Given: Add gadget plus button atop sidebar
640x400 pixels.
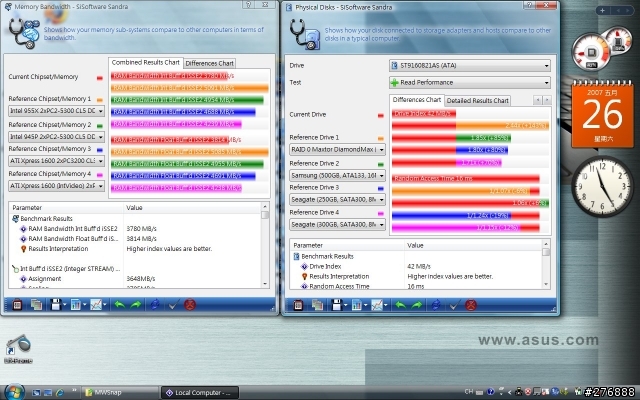Looking at the screenshot, I should 602,10.
